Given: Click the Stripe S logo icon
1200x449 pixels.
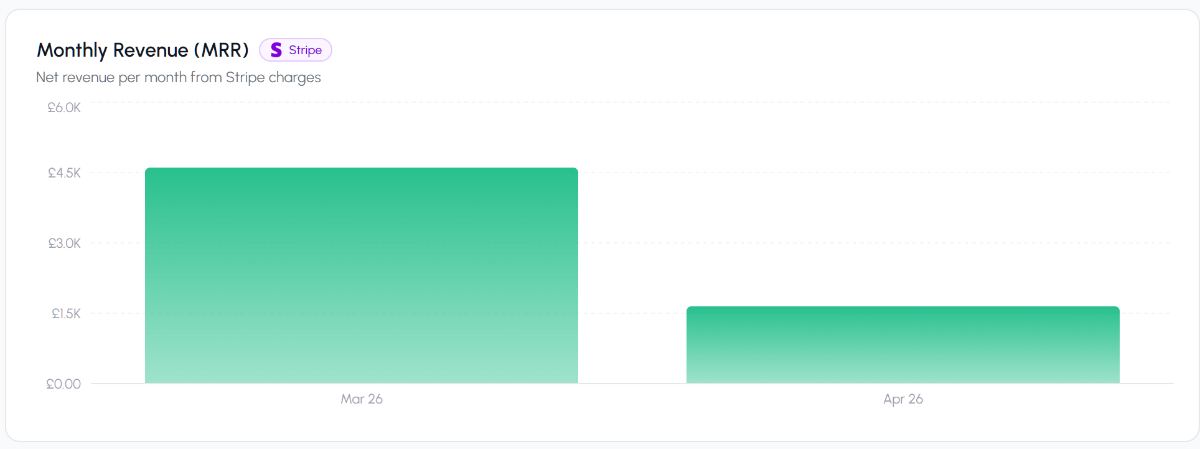Looking at the screenshot, I should click(x=276, y=50).
